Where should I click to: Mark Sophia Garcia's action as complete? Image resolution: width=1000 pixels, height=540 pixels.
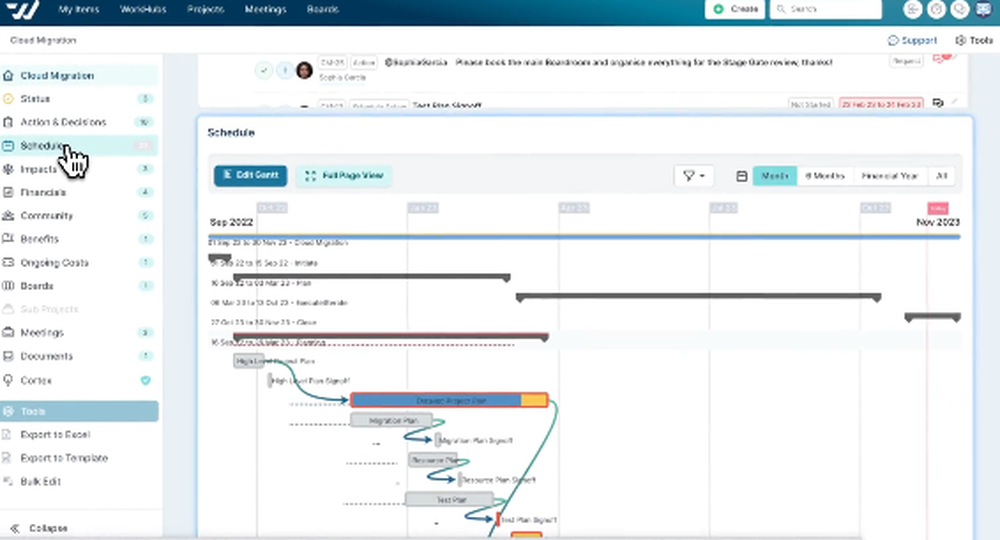pyautogui.click(x=263, y=70)
